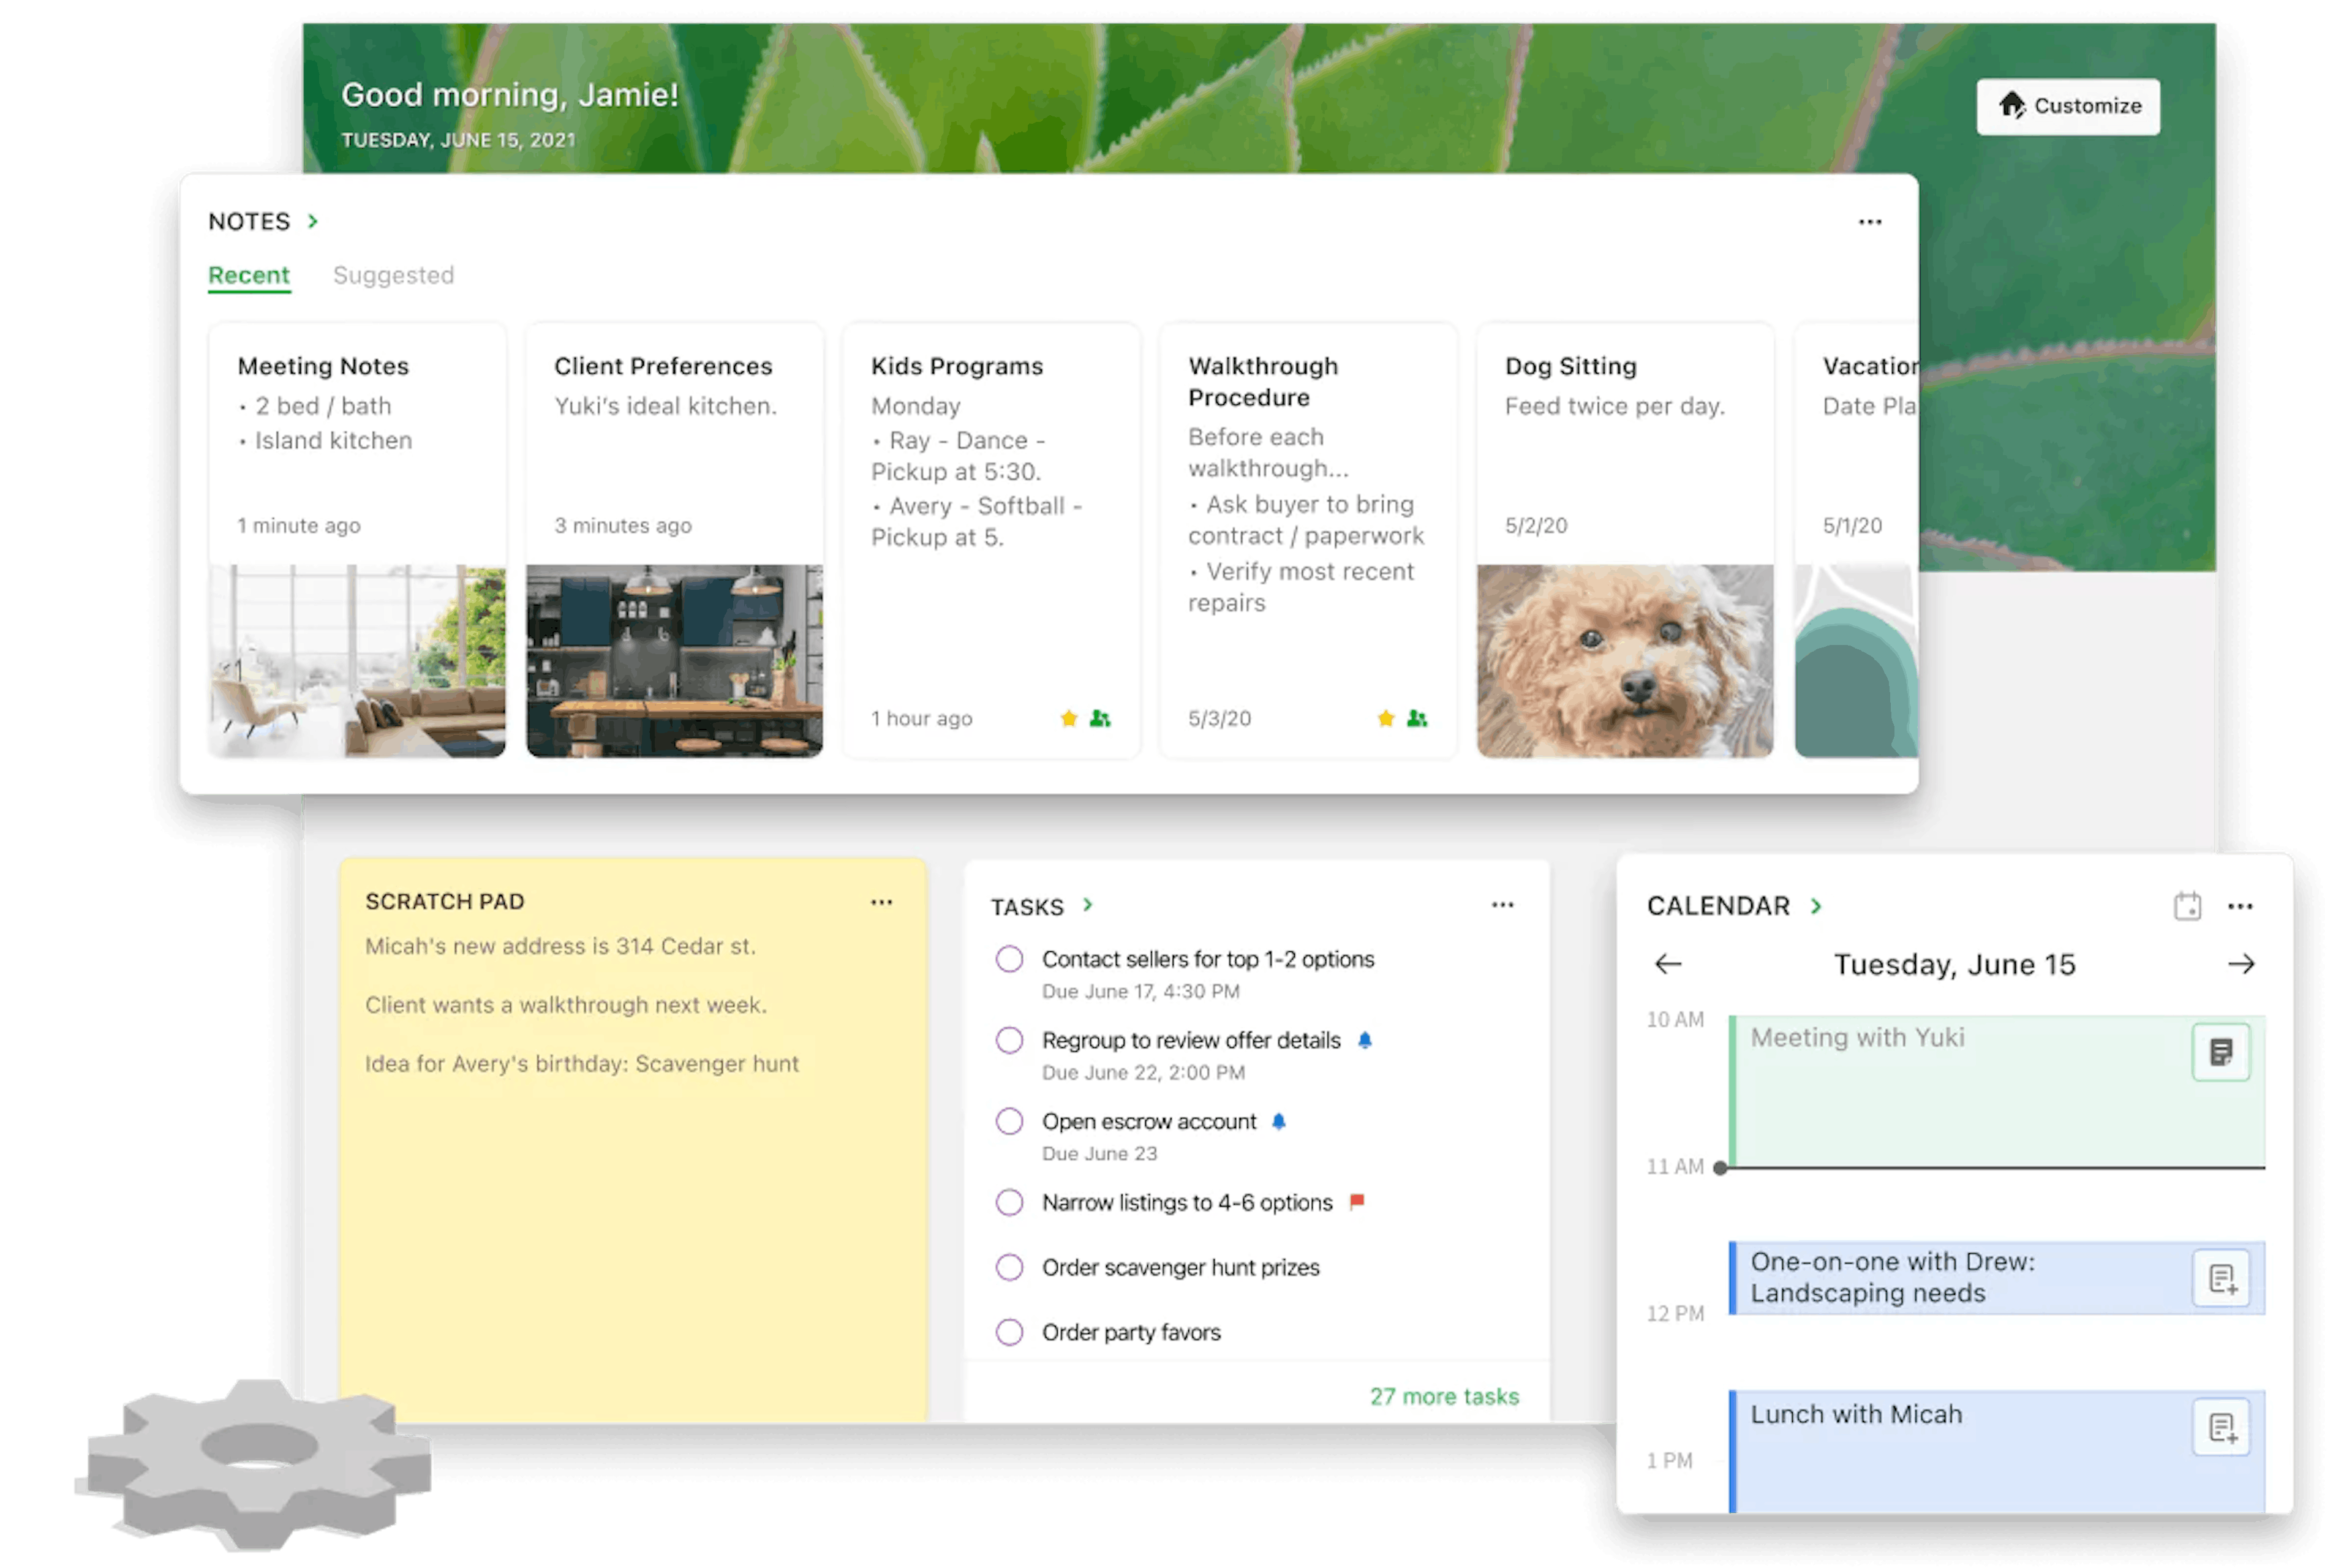Check off Open escrow account task
Viewport: 2352px width, 1568px height.
pos(1009,1121)
